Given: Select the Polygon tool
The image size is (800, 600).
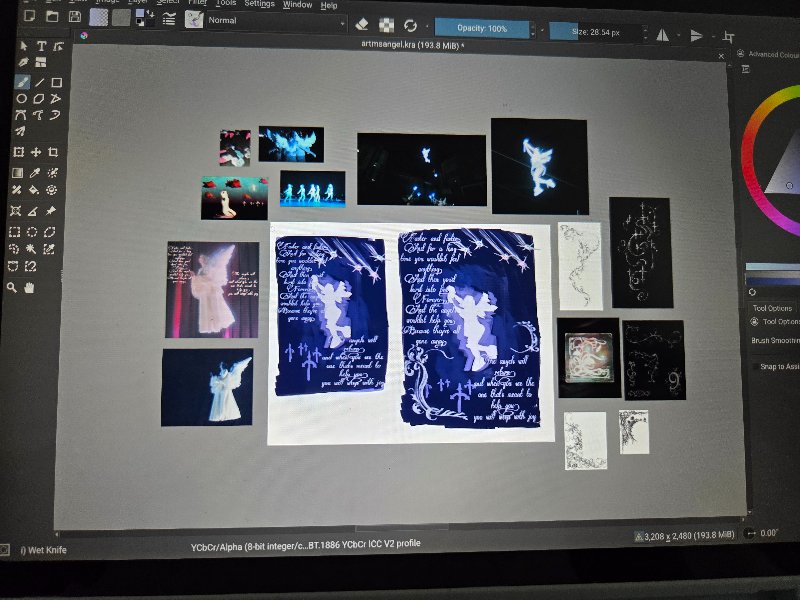Looking at the screenshot, I should coord(39,98).
